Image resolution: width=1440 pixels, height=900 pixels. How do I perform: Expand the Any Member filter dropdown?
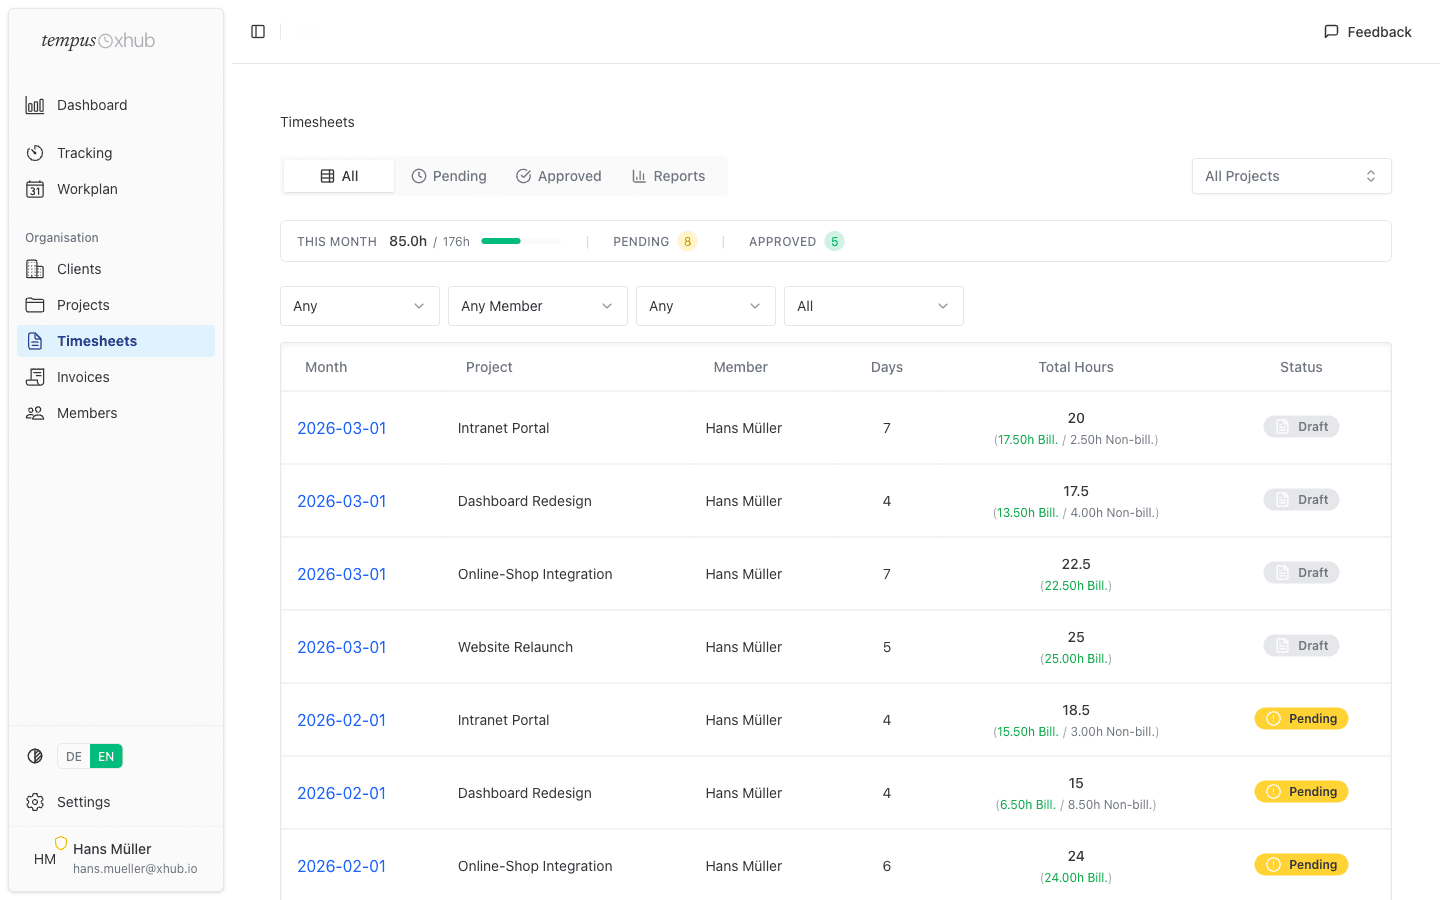coord(537,305)
